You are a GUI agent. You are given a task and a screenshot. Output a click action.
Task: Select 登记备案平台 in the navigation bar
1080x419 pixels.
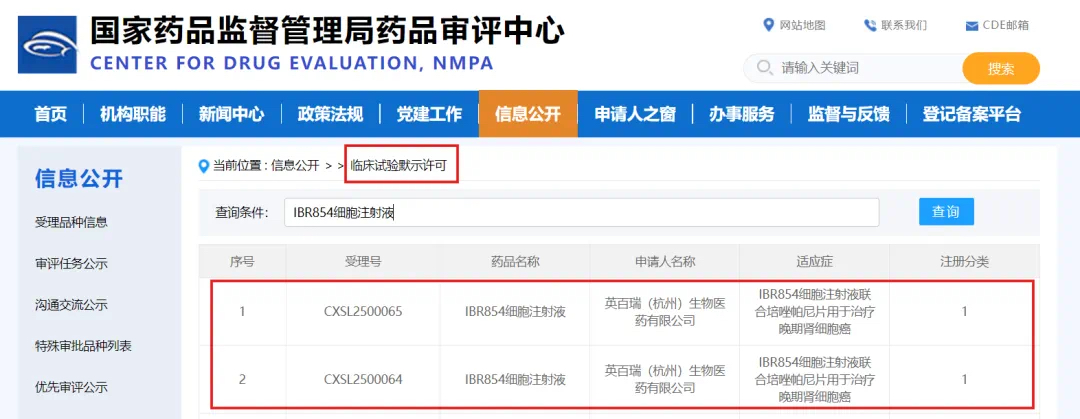971,114
